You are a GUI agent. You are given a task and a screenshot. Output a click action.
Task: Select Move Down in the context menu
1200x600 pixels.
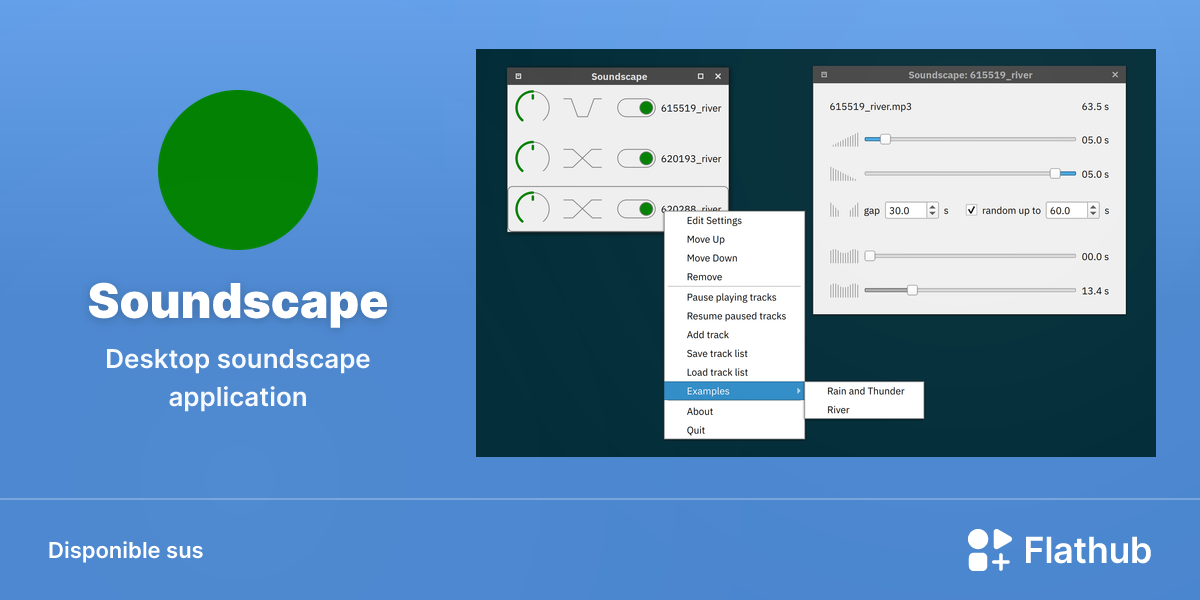[x=734, y=258]
